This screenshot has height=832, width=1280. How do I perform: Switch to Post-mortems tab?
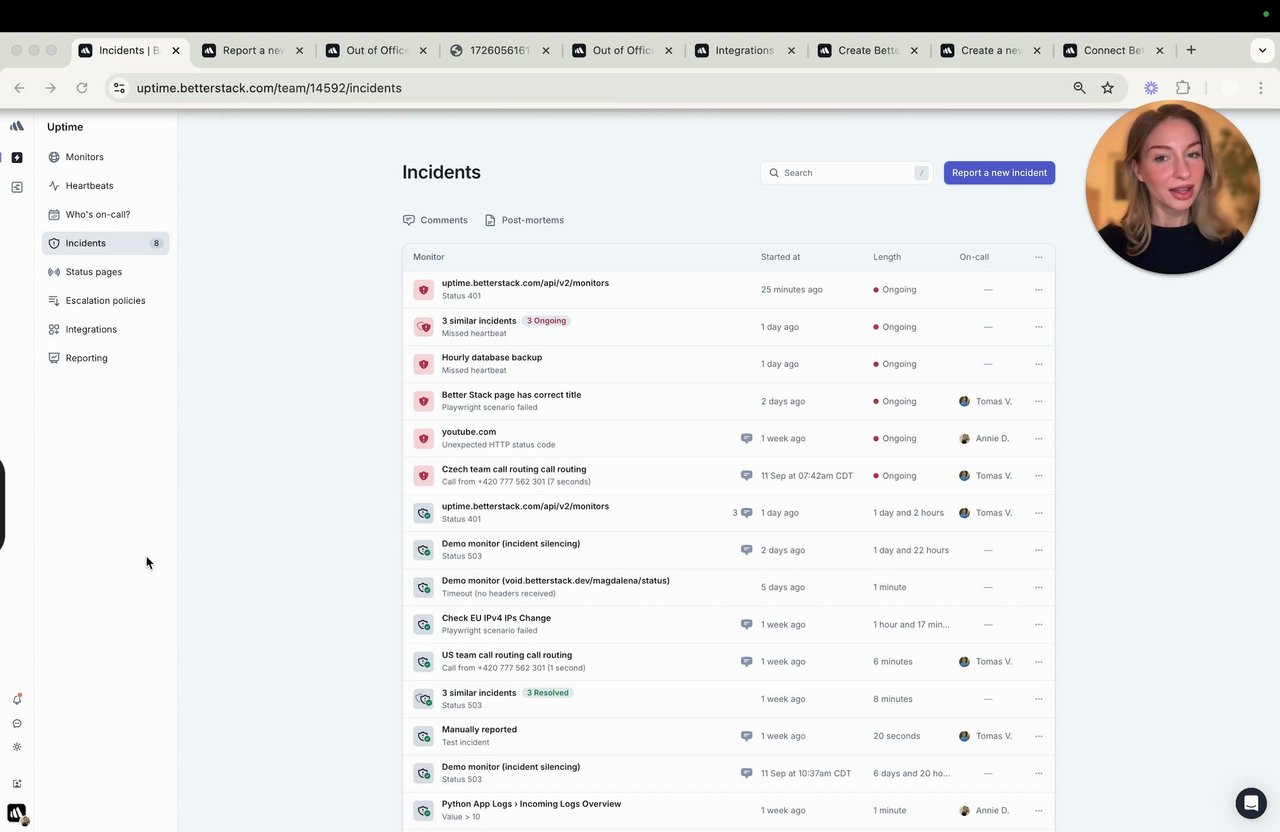(524, 220)
